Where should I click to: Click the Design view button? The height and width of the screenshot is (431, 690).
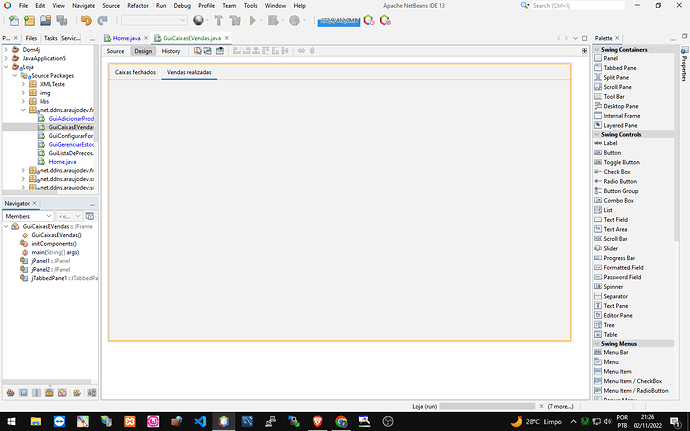pyautogui.click(x=143, y=51)
